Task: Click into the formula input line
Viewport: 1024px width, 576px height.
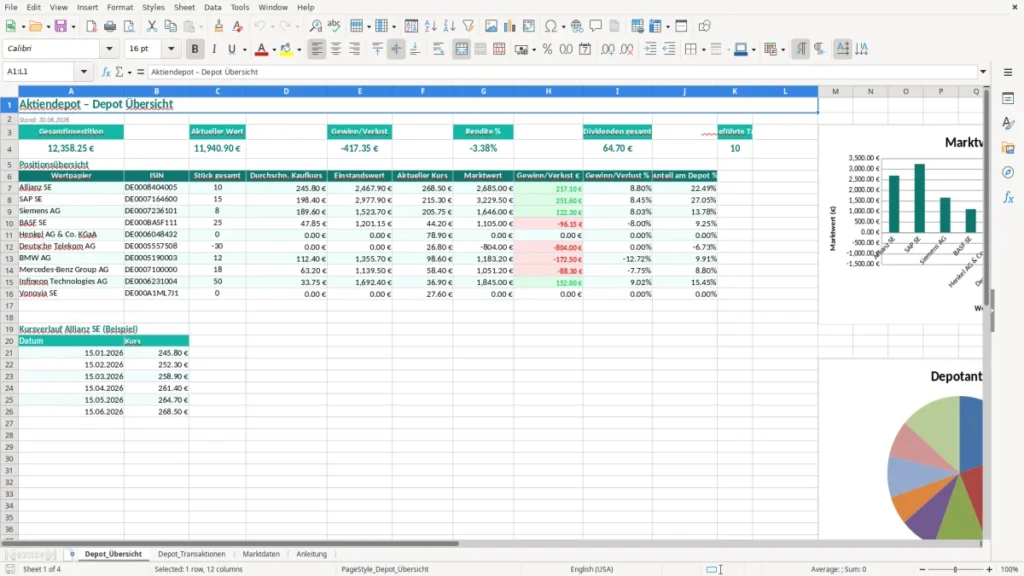Action: click(x=562, y=72)
